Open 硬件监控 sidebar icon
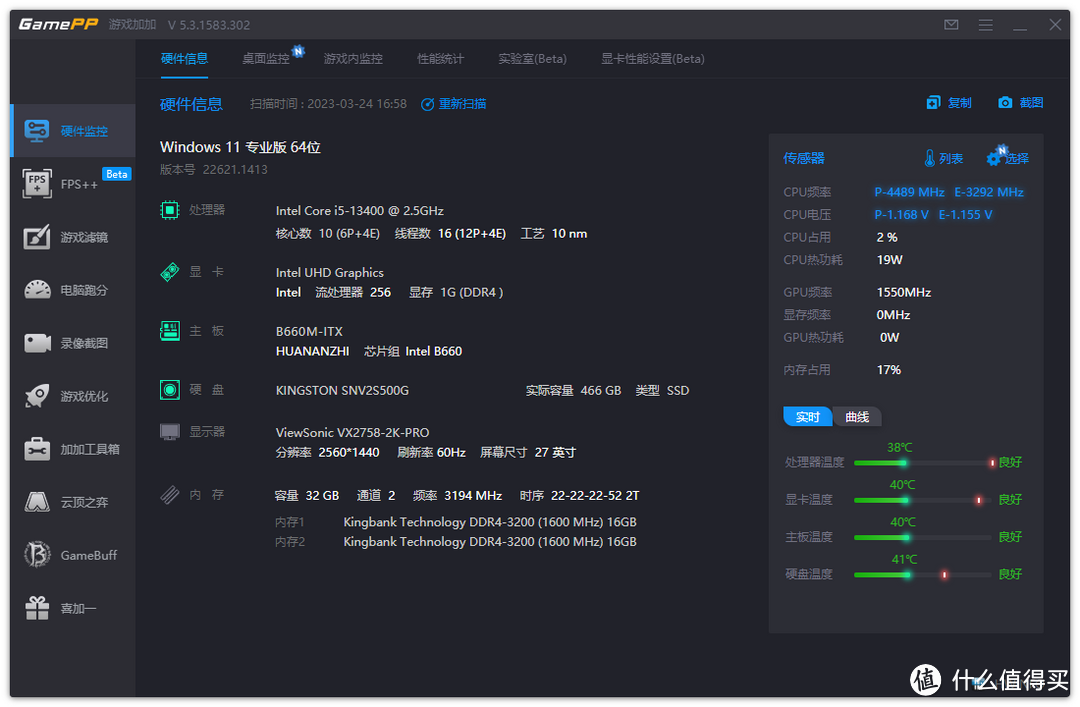The image size is (1080, 707). click(x=37, y=130)
